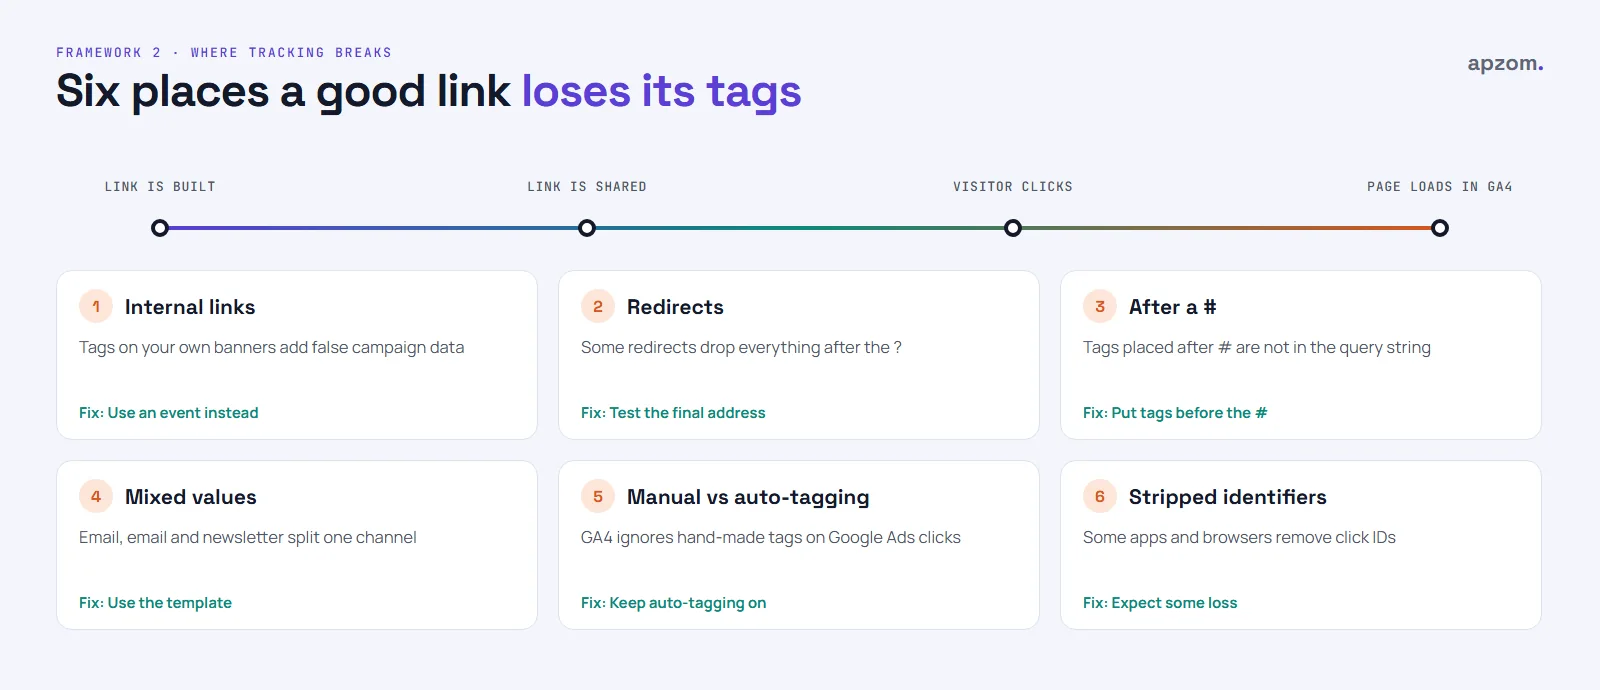Click the number 1 badge on Internal links
1600x690 pixels.
(96, 306)
